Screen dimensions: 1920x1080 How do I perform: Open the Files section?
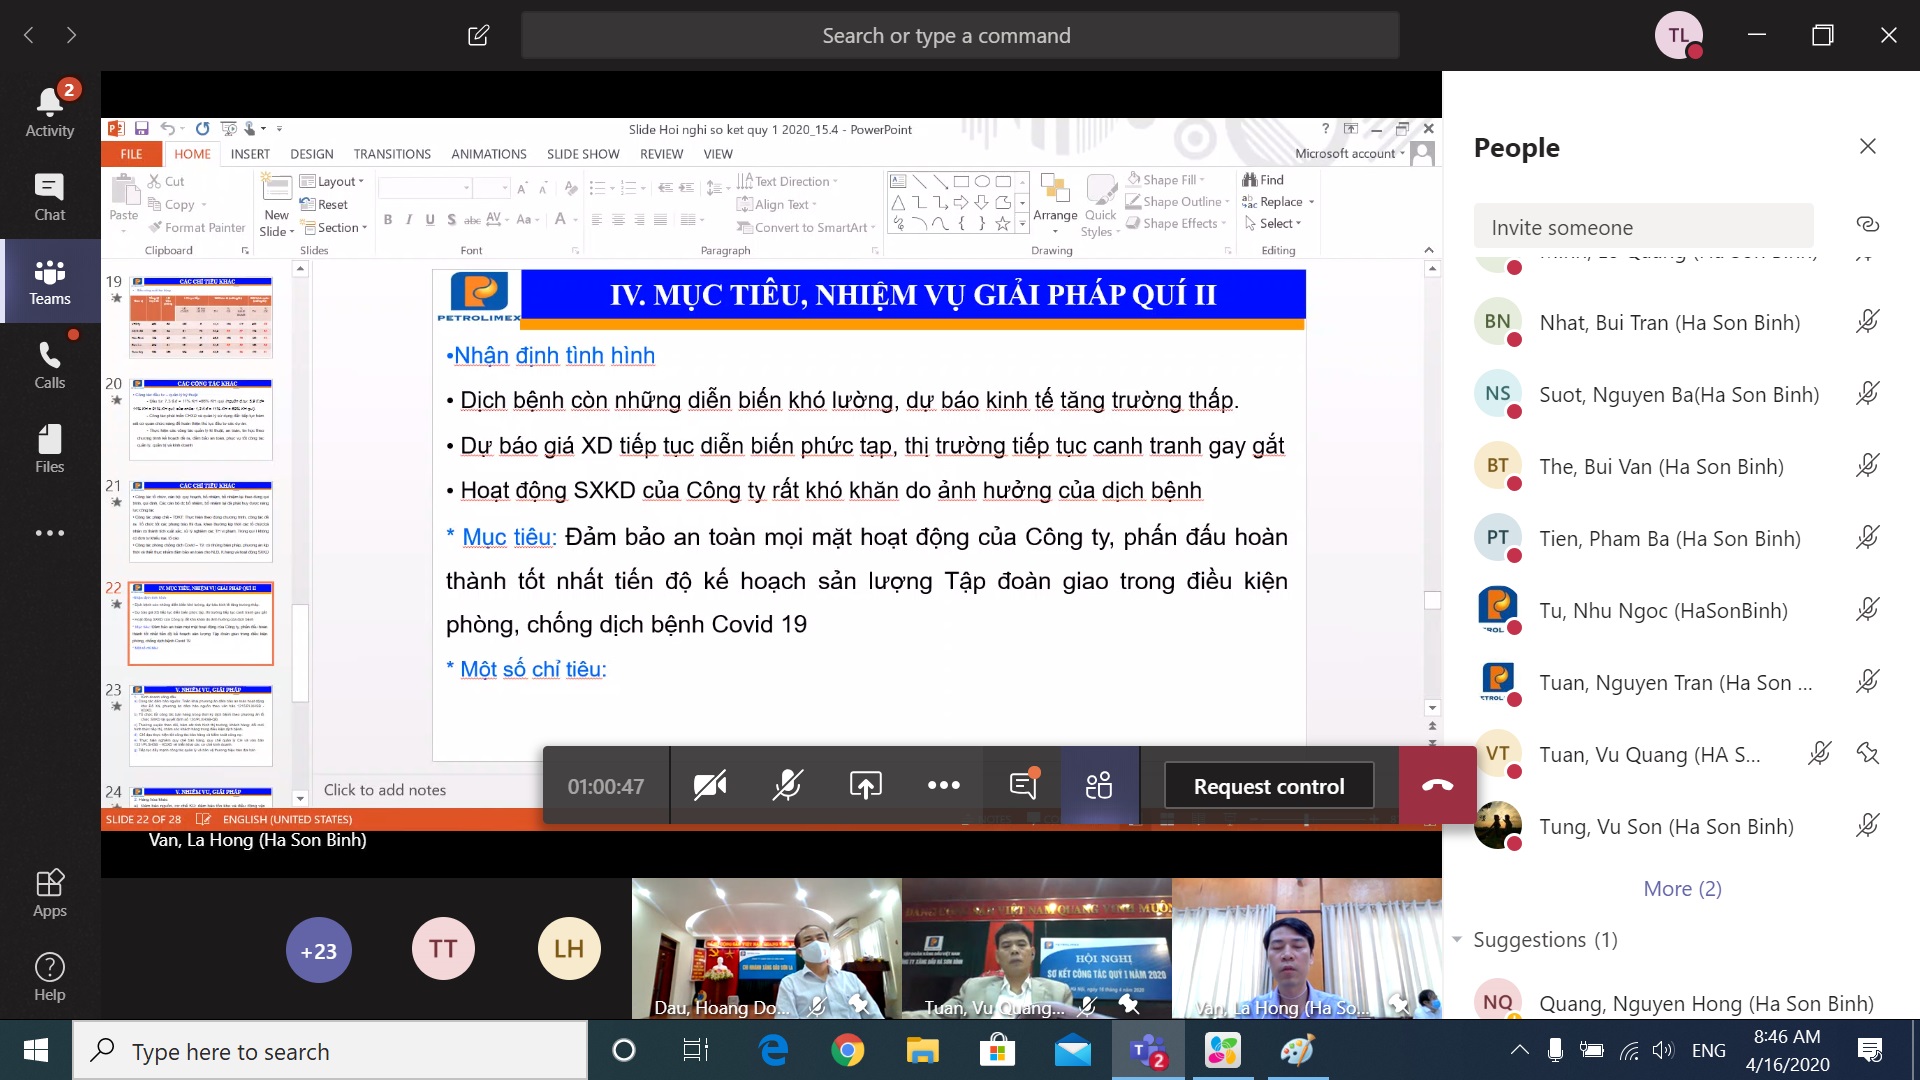[x=49, y=449]
